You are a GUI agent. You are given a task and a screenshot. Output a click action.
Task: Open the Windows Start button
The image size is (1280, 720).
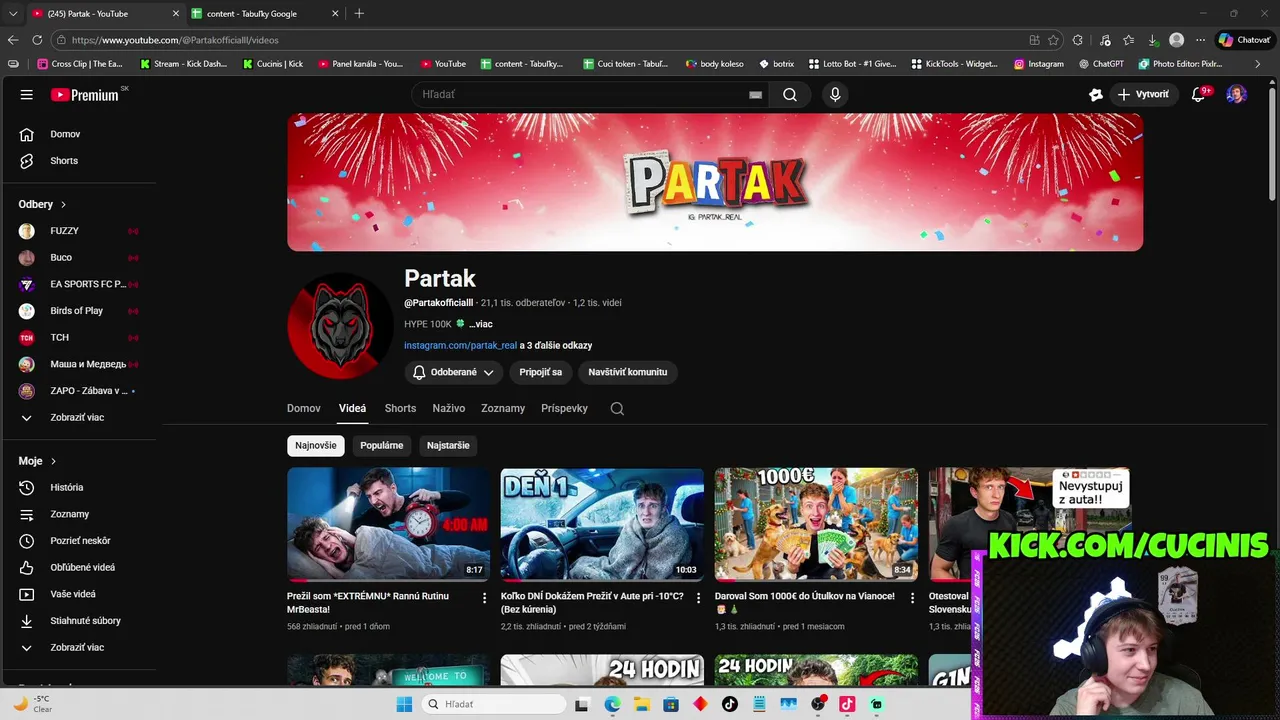click(x=404, y=704)
